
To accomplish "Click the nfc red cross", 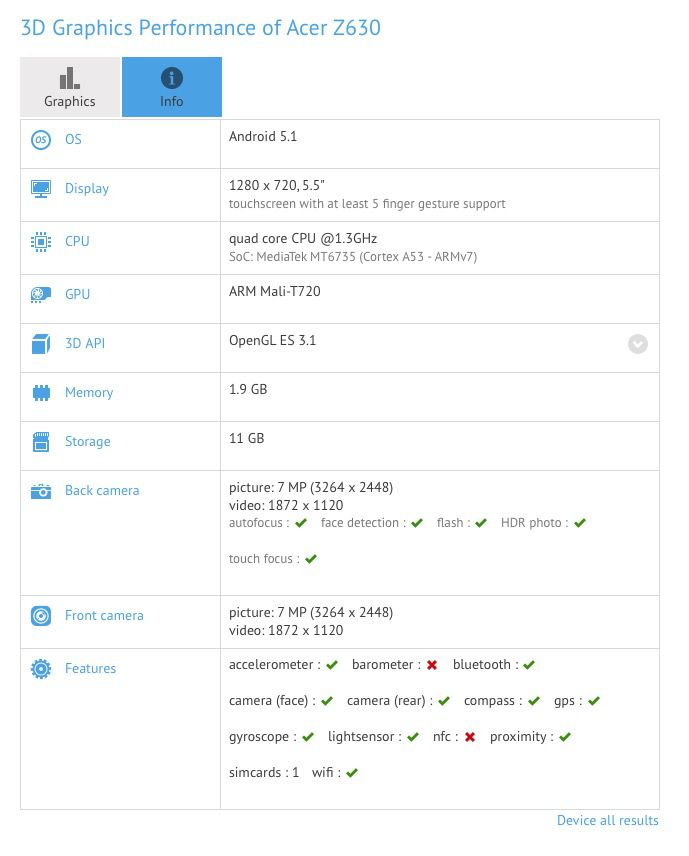I will pyautogui.click(x=470, y=737).
